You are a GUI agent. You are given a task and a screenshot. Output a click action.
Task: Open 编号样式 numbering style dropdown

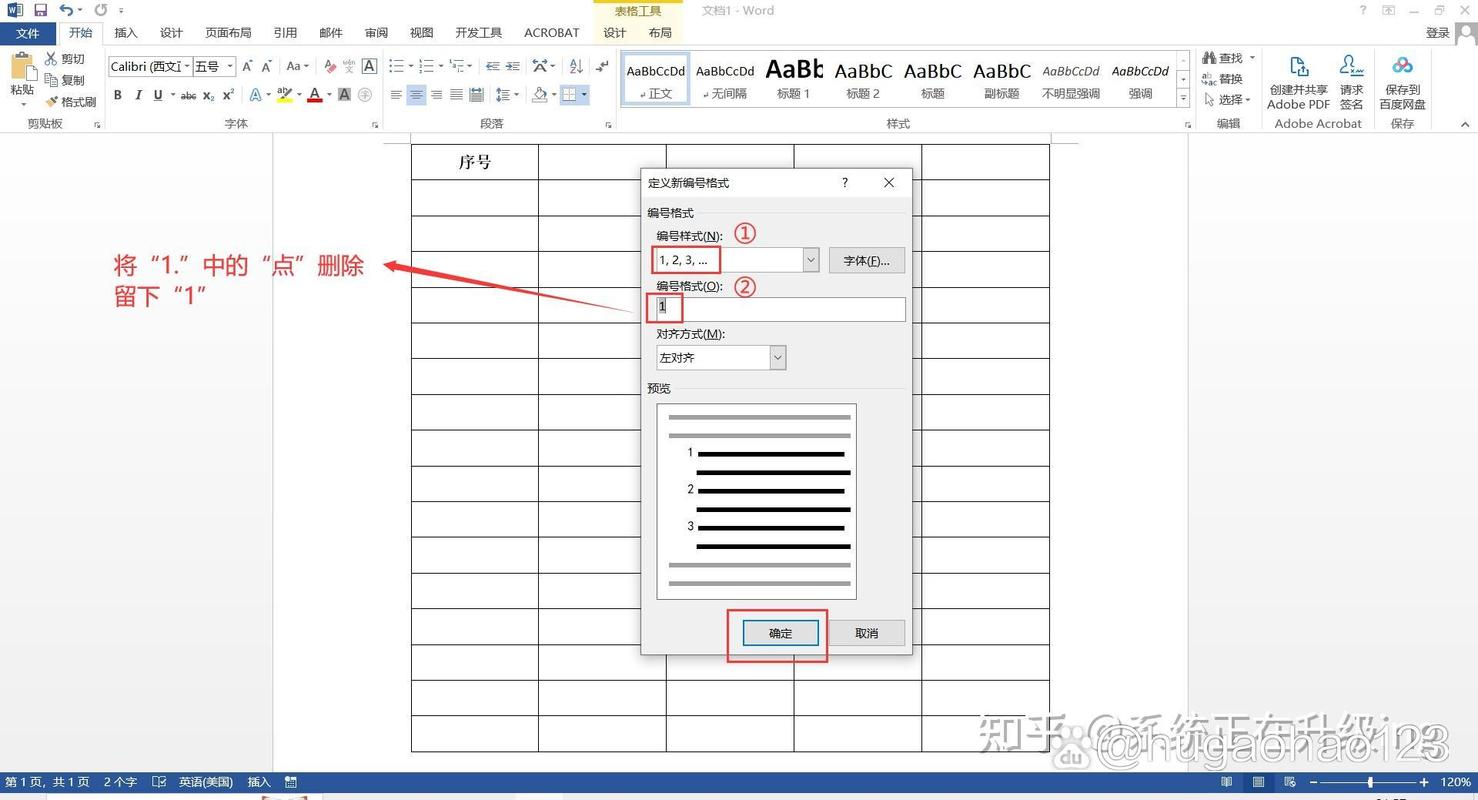click(x=810, y=260)
